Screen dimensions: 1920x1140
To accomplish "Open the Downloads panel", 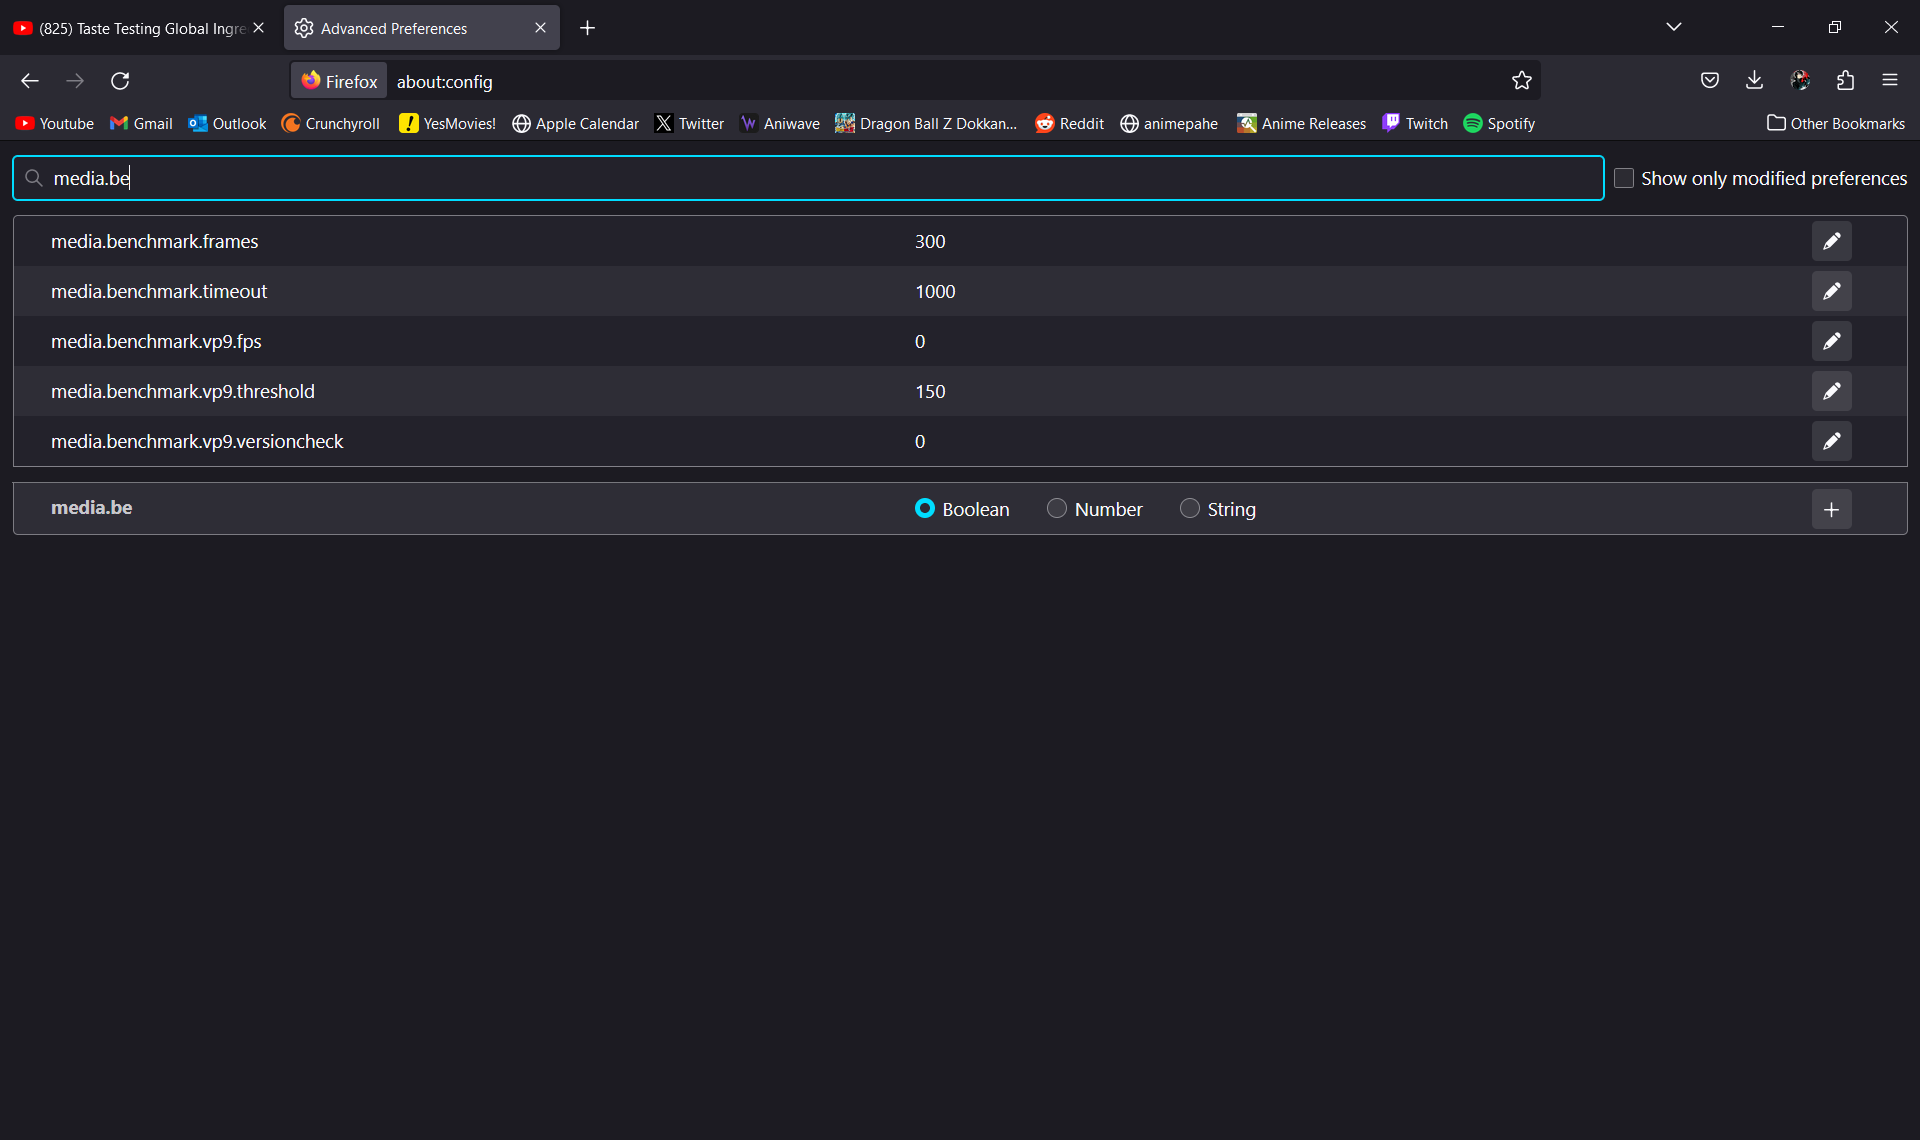I will pyautogui.click(x=1754, y=81).
